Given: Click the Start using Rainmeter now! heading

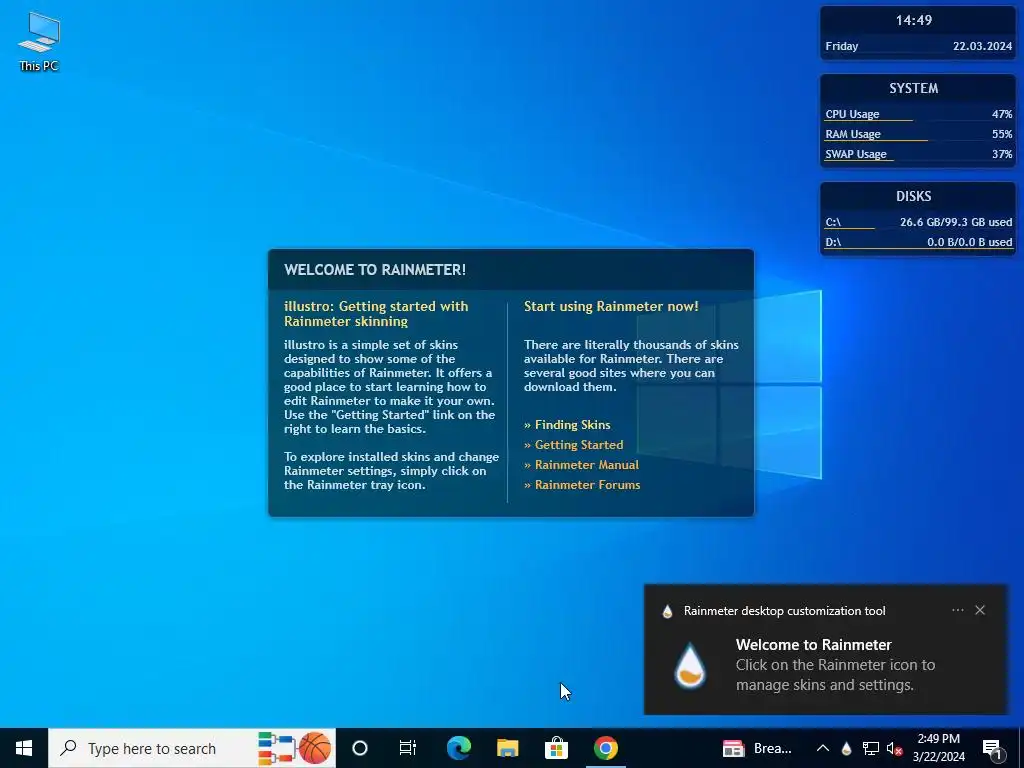Looking at the screenshot, I should coord(611,306).
